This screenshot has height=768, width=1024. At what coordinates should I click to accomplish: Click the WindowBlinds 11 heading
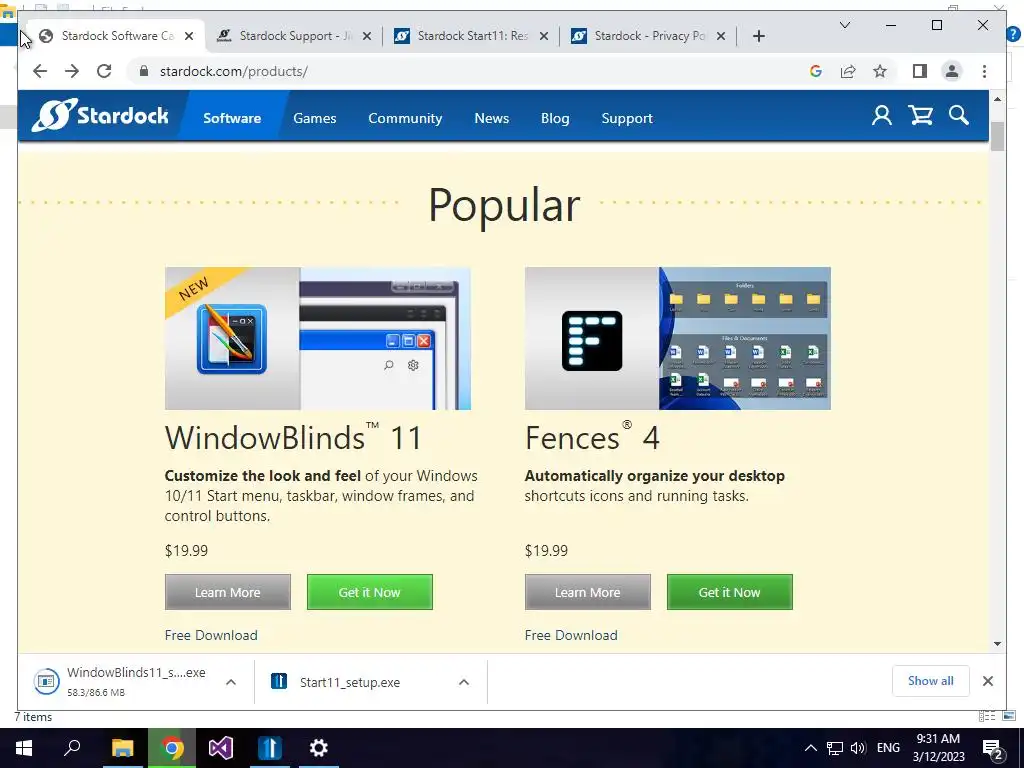[293, 438]
